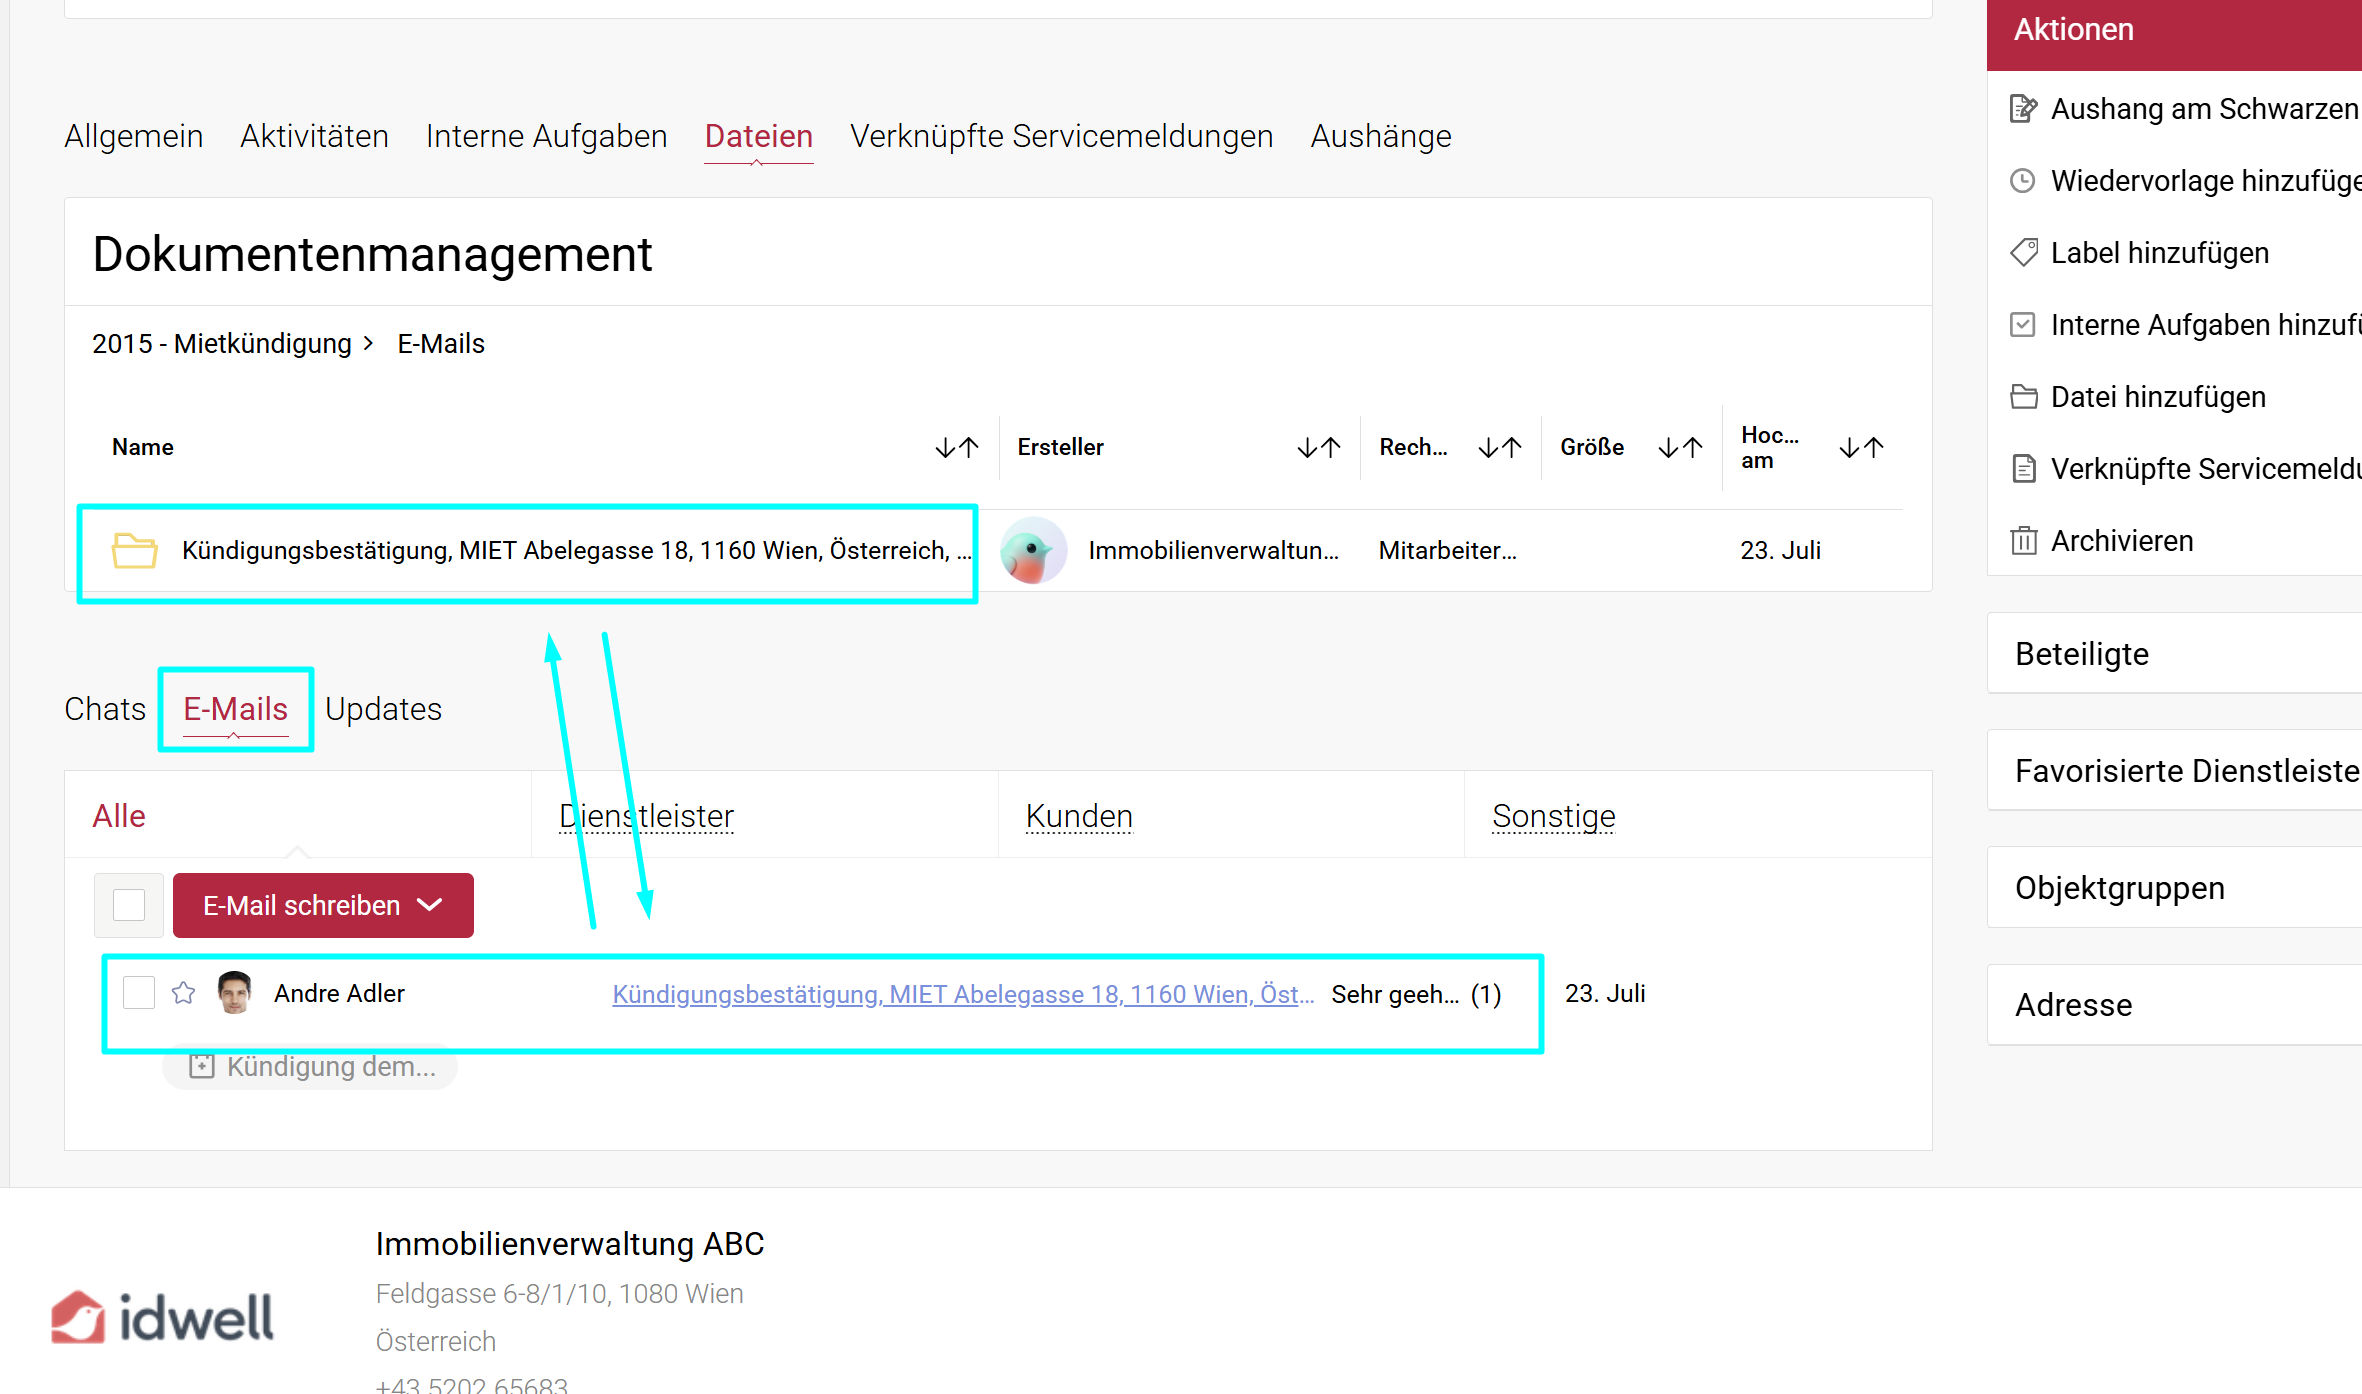Sort files by Ersteller column
Viewport: 2362px width, 1394px height.
click(x=1319, y=448)
